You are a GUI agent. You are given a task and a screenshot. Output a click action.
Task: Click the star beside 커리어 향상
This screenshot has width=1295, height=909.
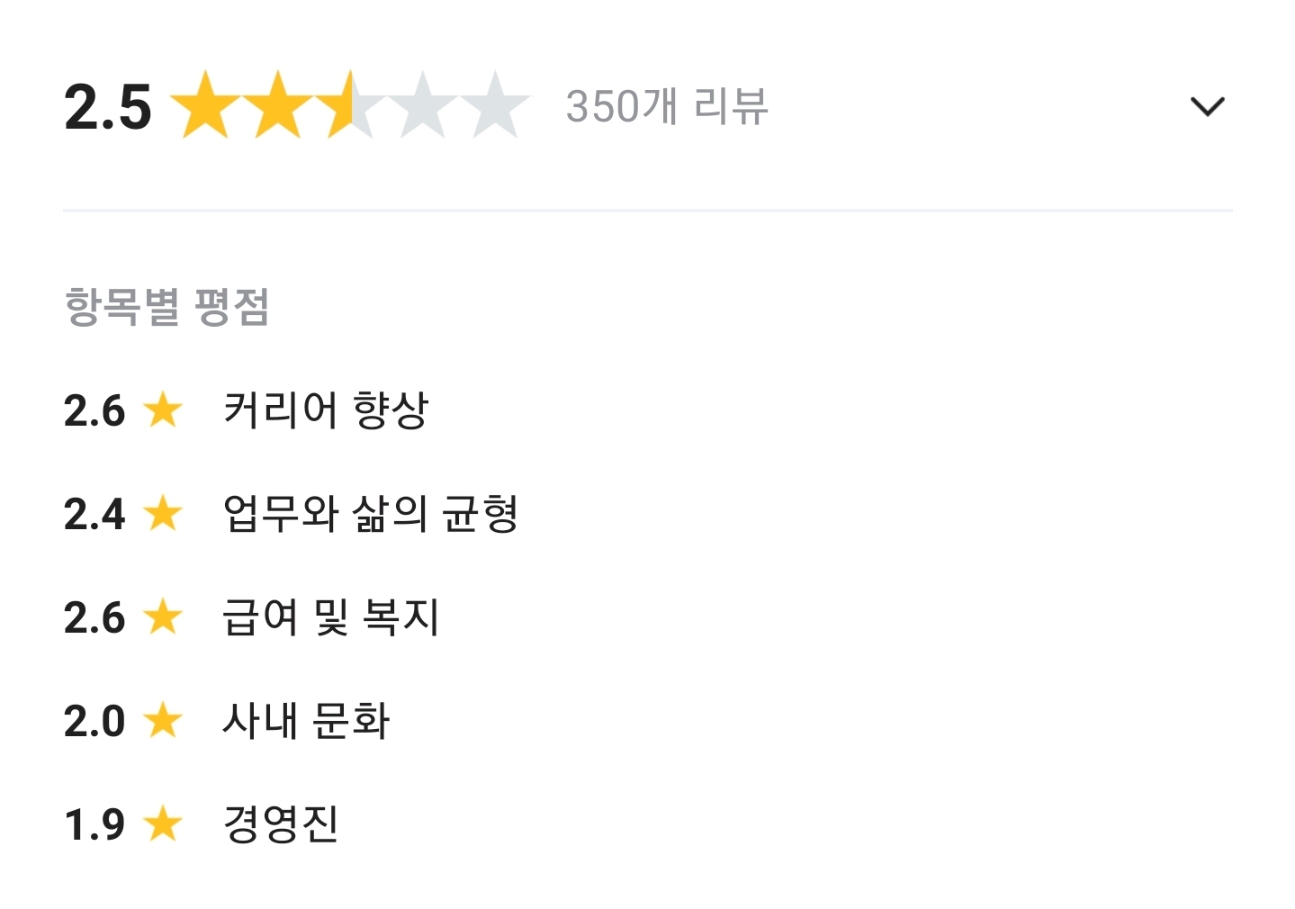162,411
